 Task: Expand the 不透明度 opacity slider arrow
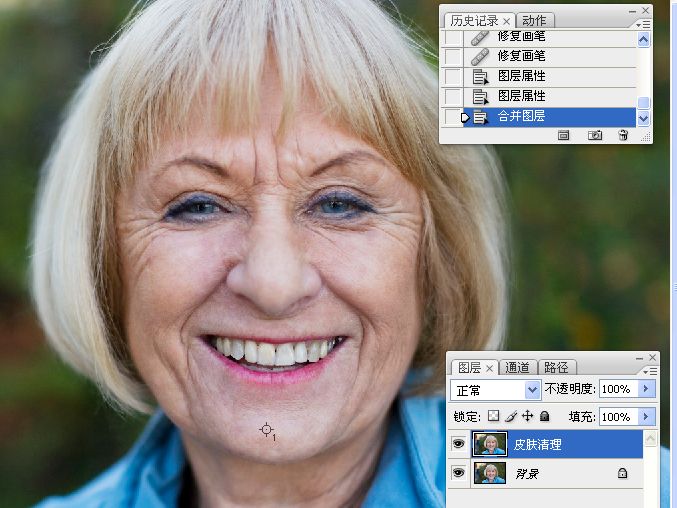pos(646,389)
